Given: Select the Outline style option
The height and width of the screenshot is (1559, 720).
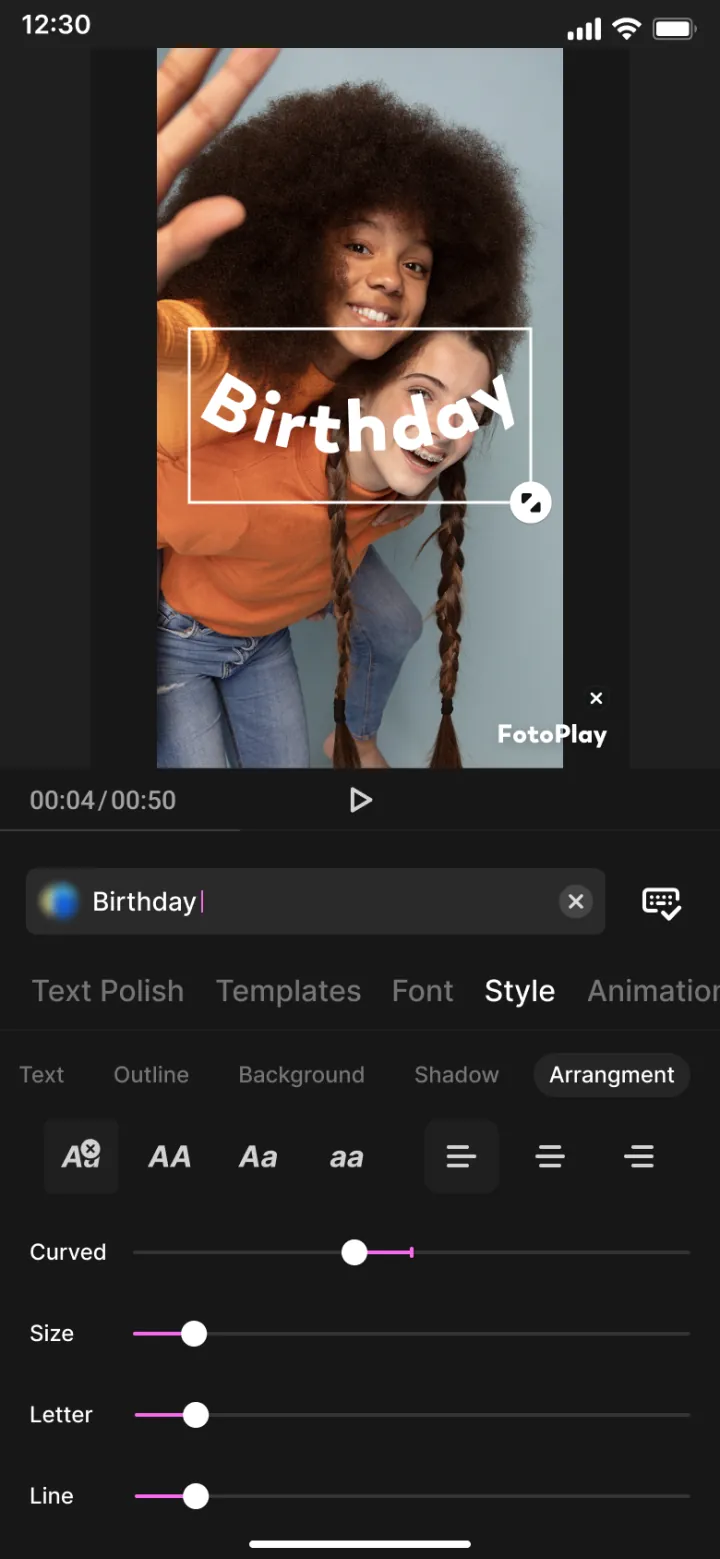Looking at the screenshot, I should (x=151, y=1075).
